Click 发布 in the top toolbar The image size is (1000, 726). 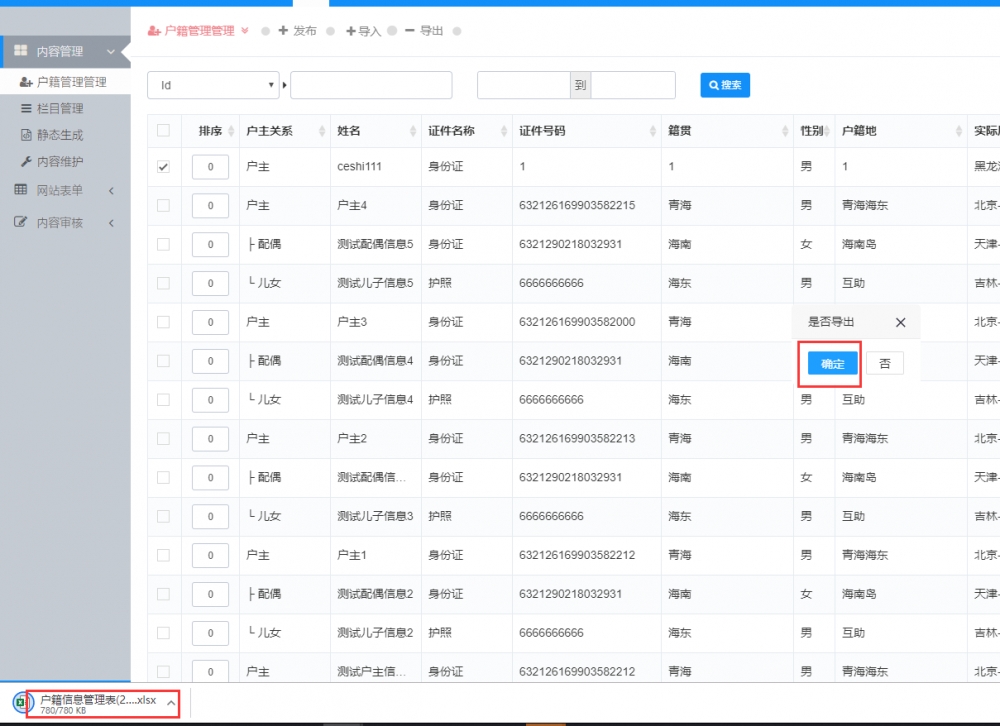point(297,31)
